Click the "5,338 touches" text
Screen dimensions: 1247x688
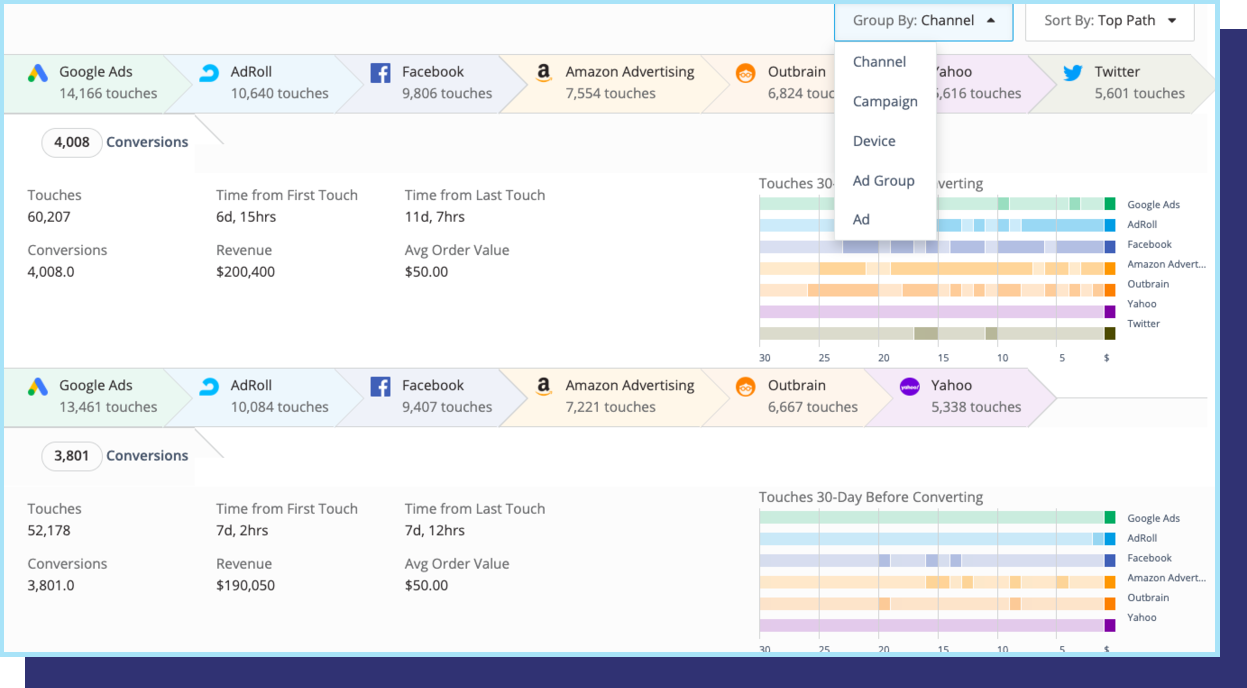[976, 408]
